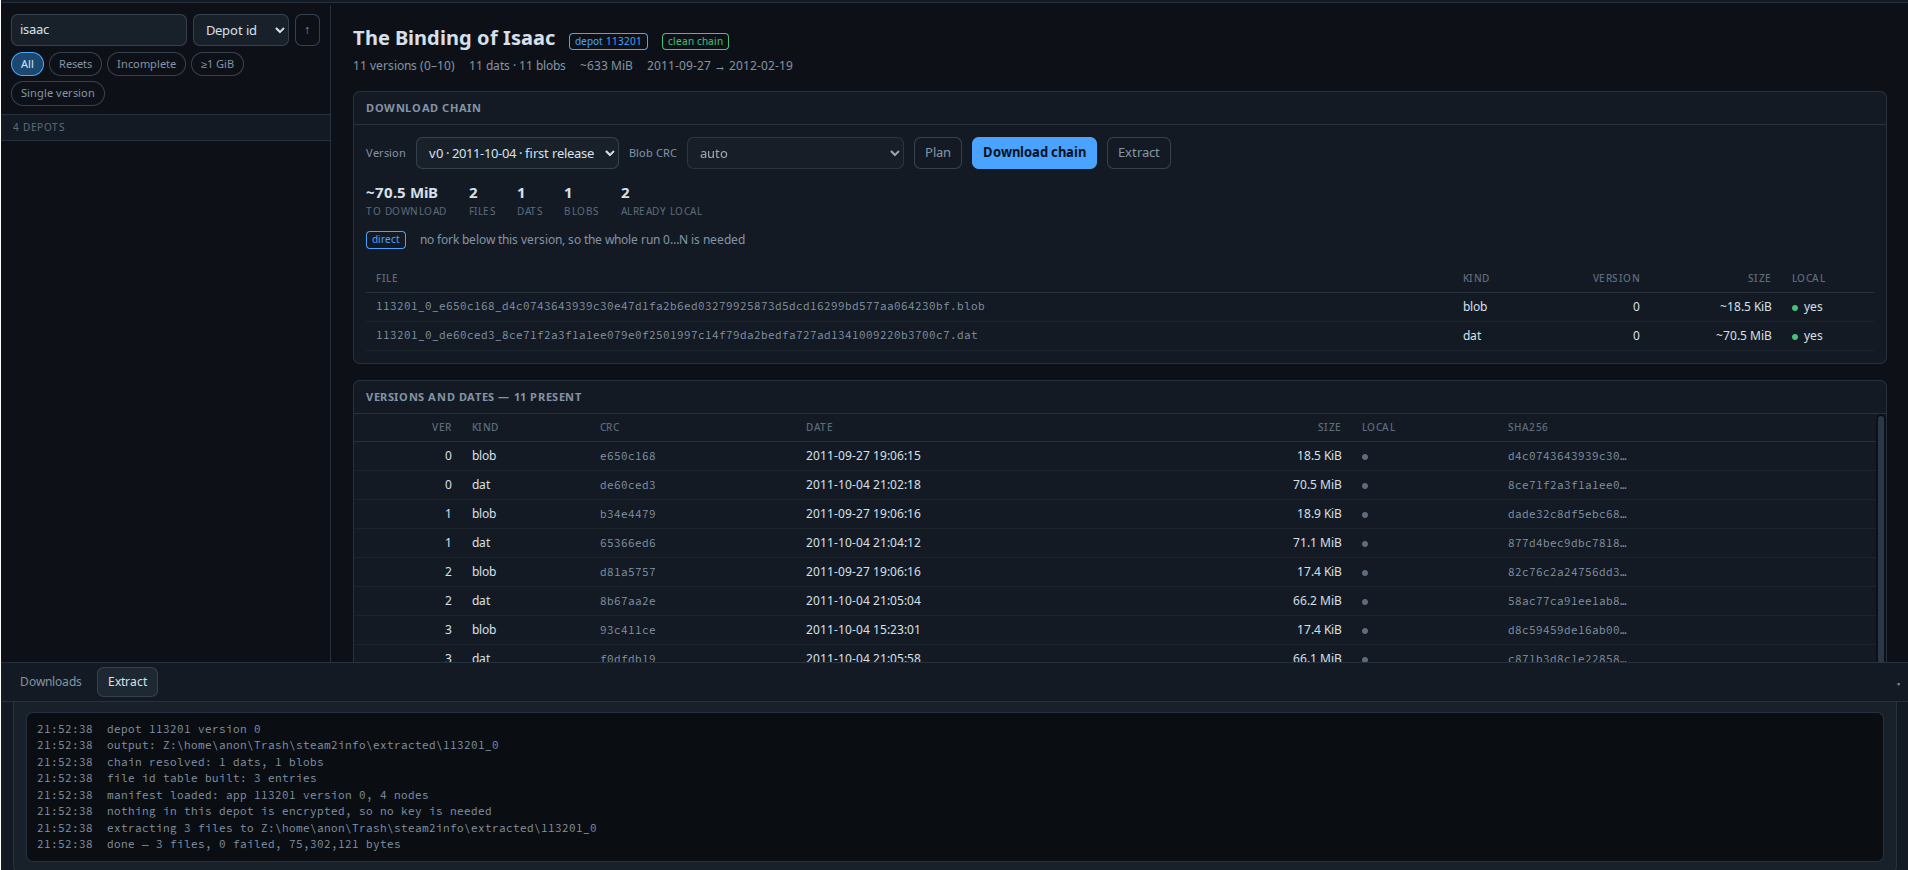The width and height of the screenshot is (1908, 870).
Task: Click the log line "chain resolved: 1 dats, 1 blobs"
Action: 215,762
